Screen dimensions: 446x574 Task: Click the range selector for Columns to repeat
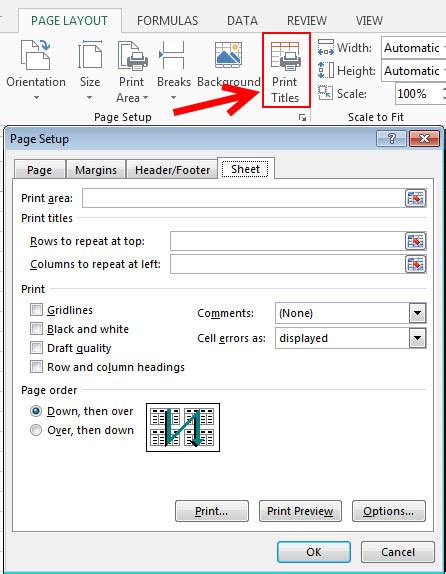pyautogui.click(x=416, y=264)
